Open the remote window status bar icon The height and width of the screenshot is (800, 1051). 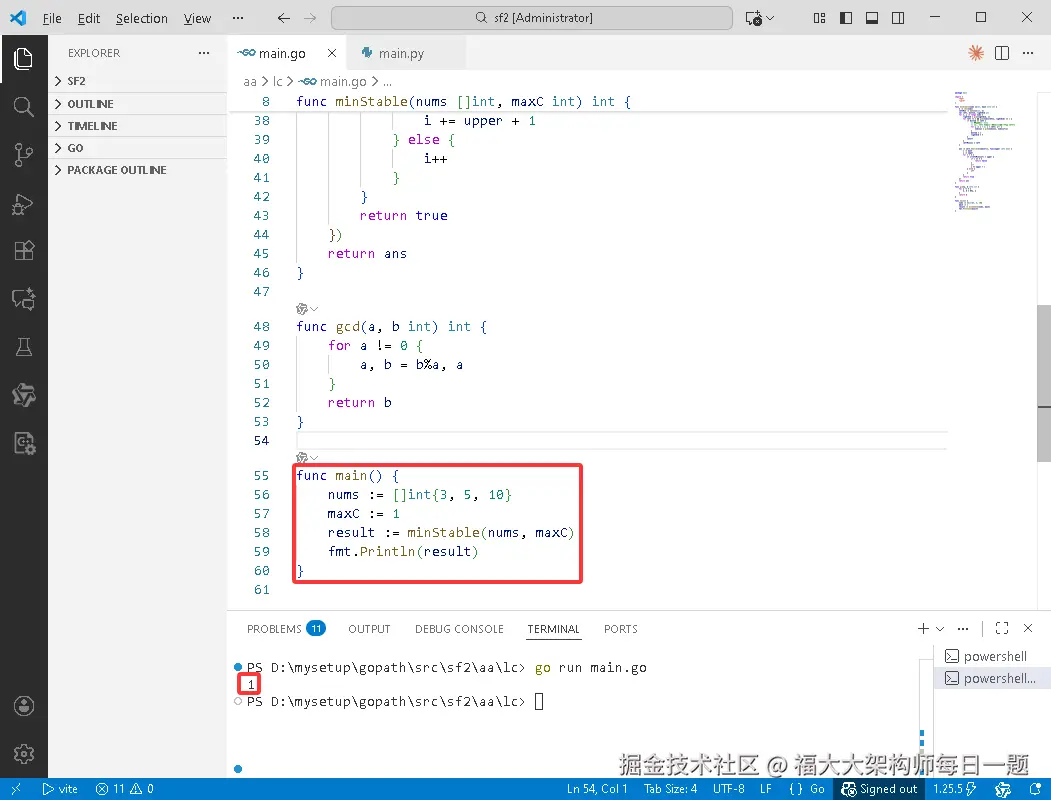[x=17, y=789]
